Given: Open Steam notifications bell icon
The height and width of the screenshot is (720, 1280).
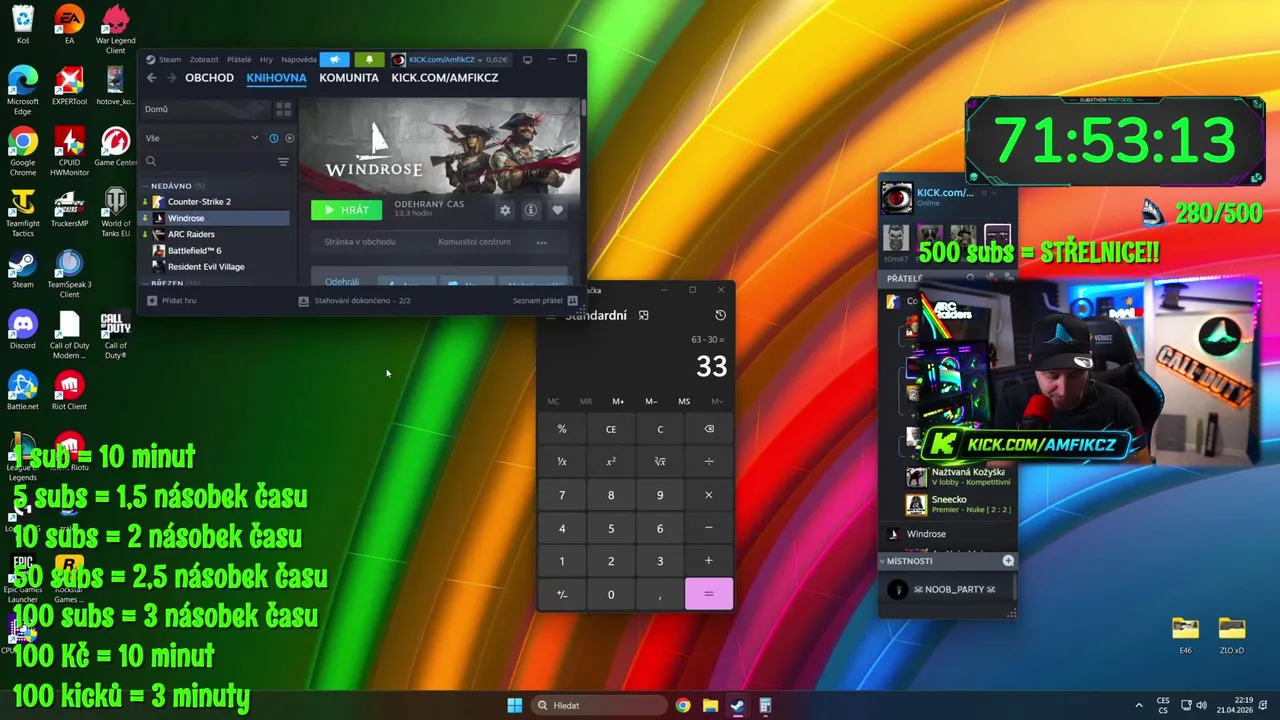Looking at the screenshot, I should pos(369,59).
